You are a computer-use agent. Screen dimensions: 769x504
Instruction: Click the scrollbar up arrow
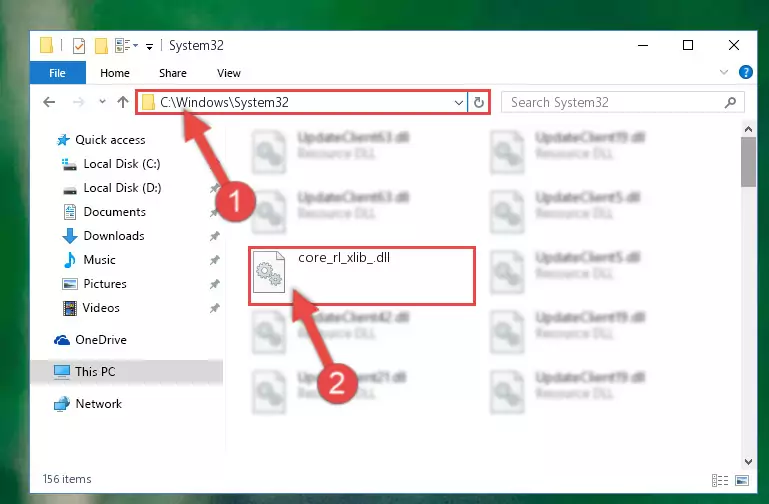748,129
